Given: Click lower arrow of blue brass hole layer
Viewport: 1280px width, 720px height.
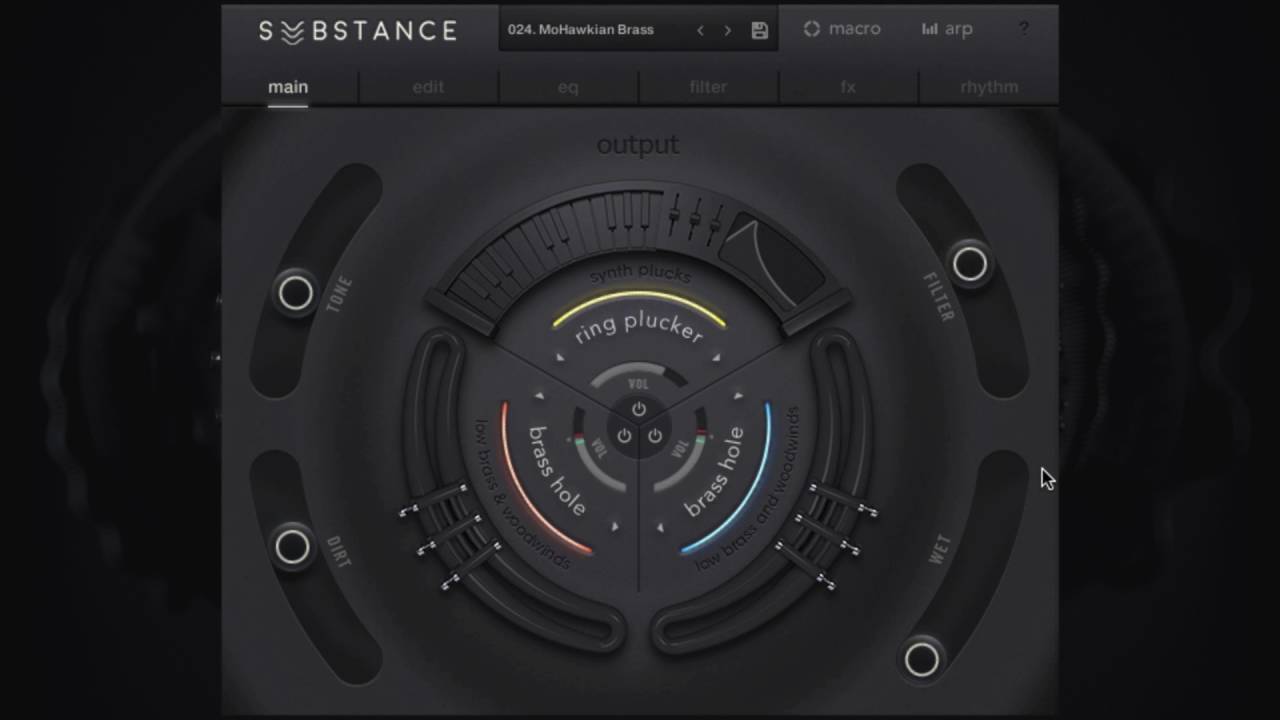Looking at the screenshot, I should 661,526.
